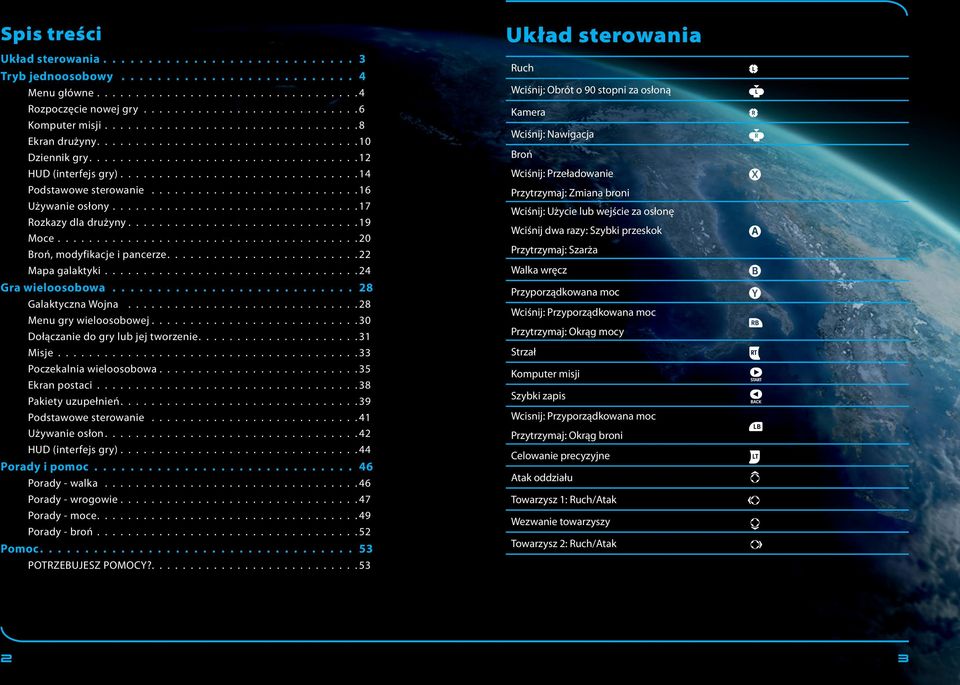Select the Używanie osłony entry
This screenshot has height=685, width=960.
199,206
